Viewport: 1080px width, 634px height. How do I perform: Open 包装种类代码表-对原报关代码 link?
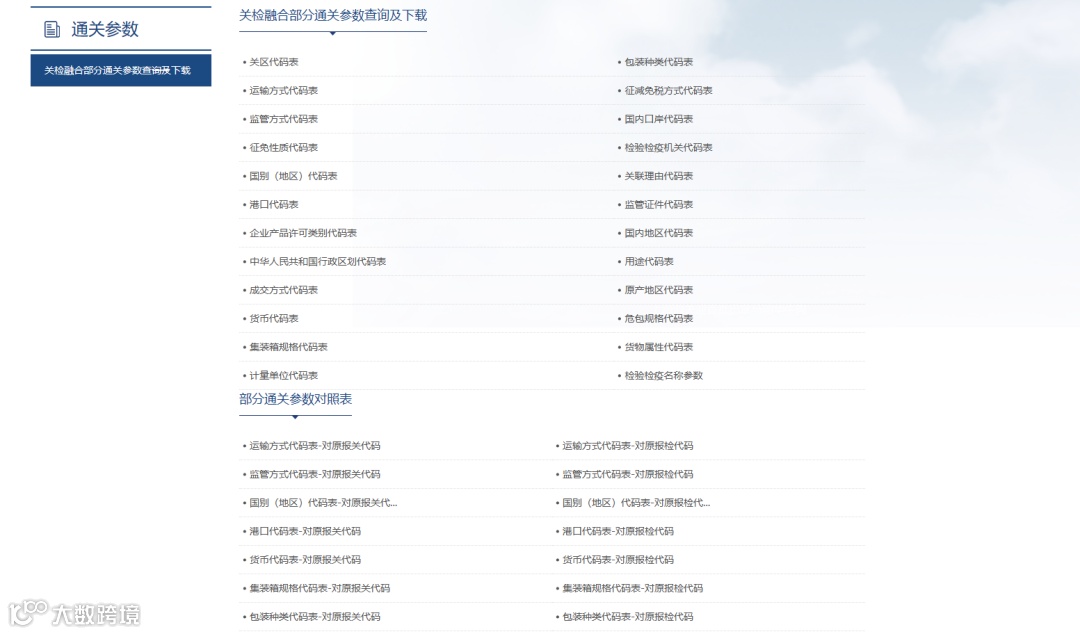point(315,617)
